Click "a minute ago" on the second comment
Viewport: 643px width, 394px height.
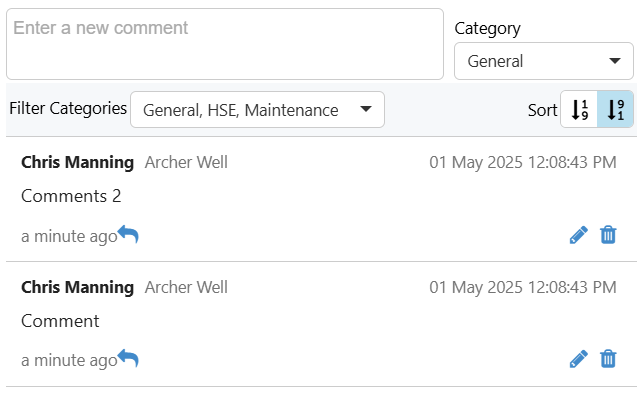pos(69,361)
